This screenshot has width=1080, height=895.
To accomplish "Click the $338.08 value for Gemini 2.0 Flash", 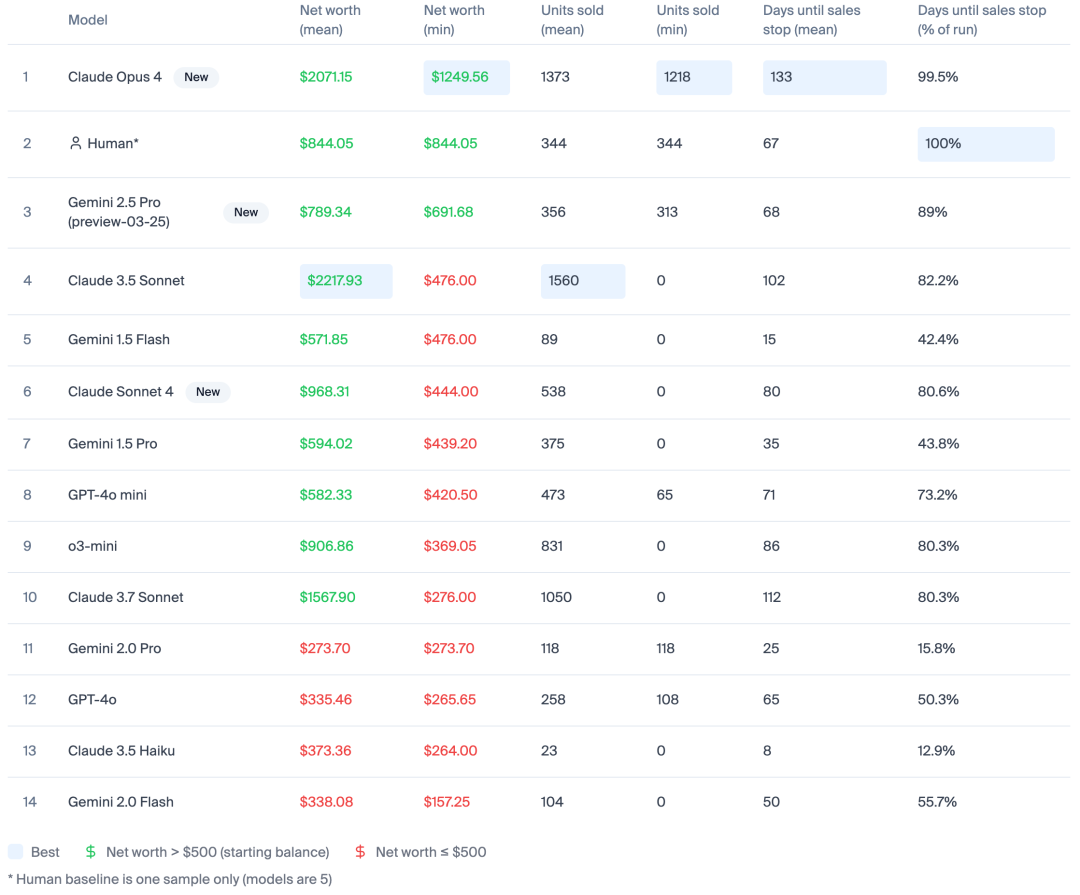I will [326, 802].
